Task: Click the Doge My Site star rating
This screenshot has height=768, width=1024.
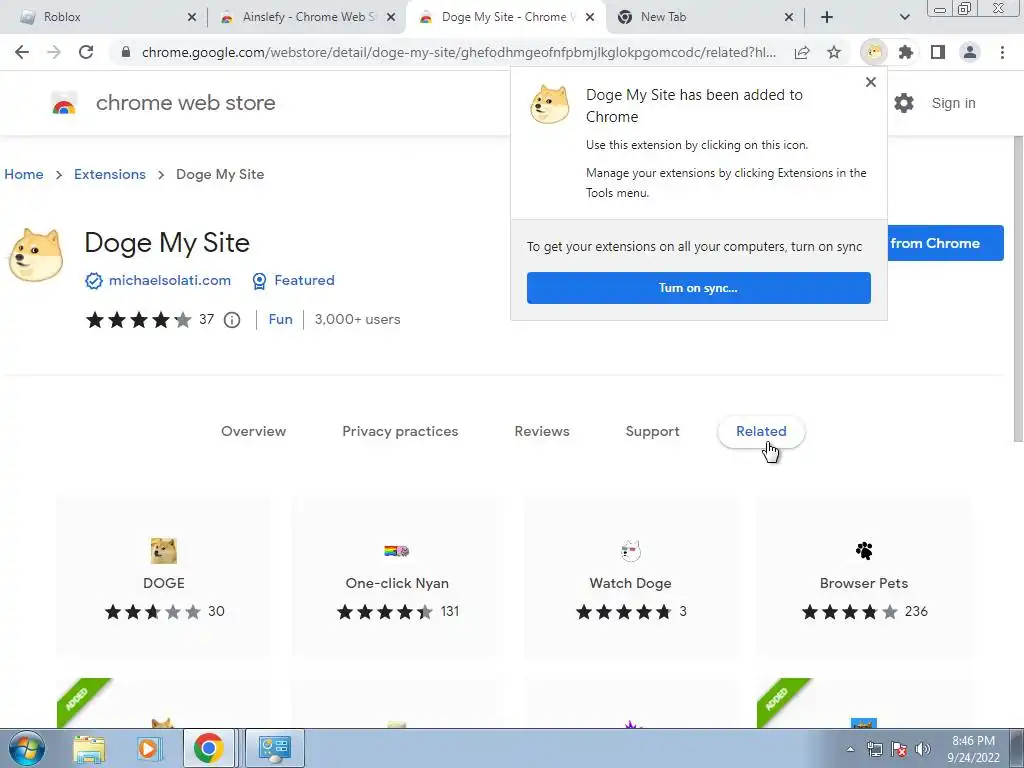Action: 138,319
